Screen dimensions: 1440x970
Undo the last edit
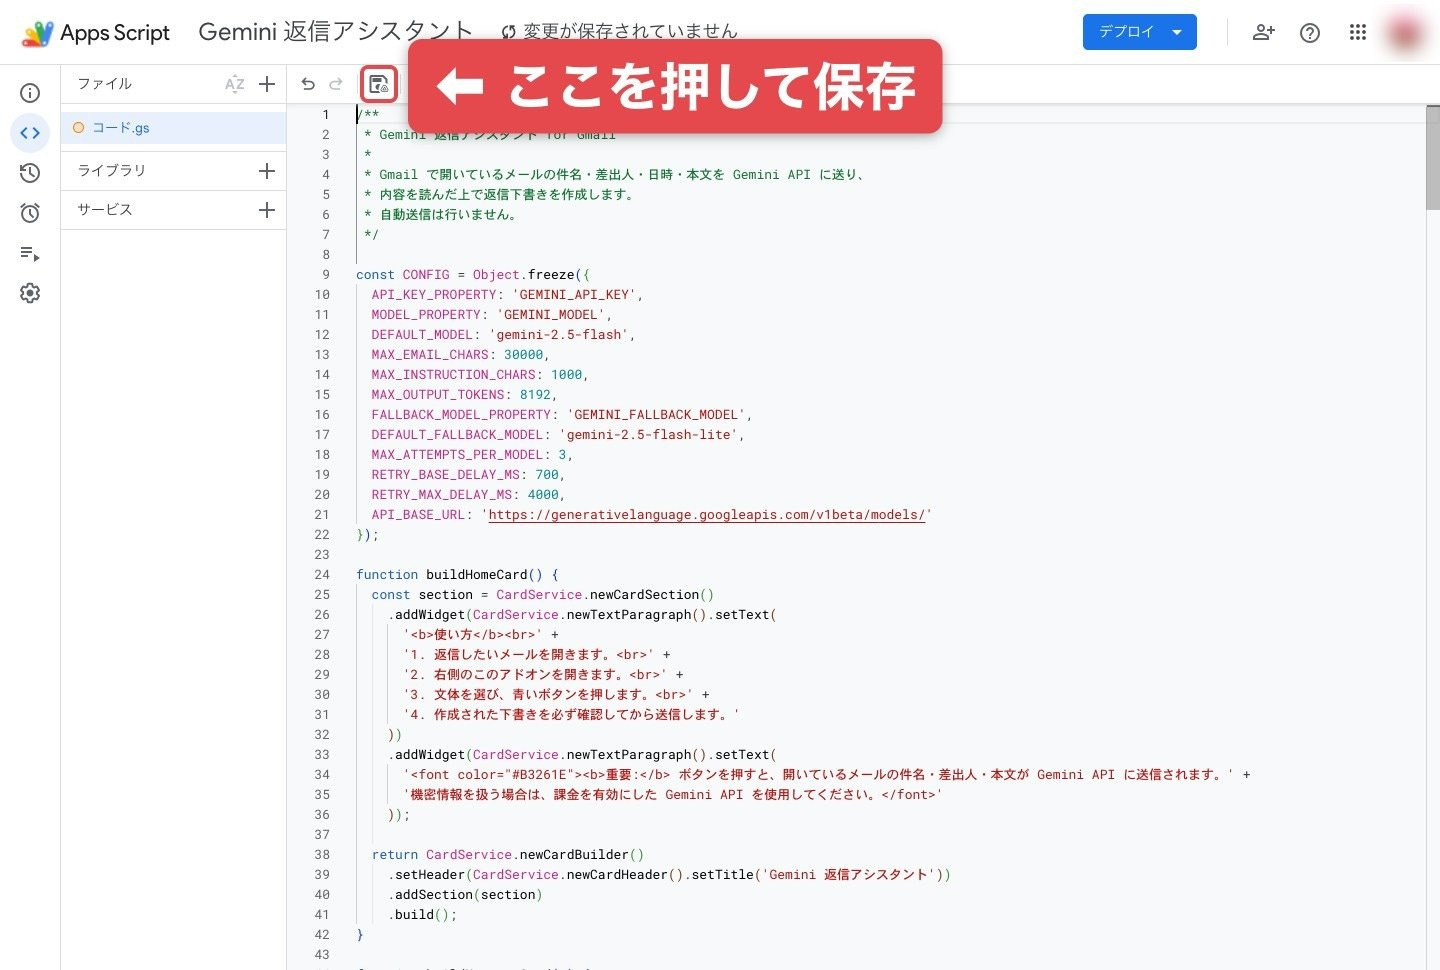308,85
